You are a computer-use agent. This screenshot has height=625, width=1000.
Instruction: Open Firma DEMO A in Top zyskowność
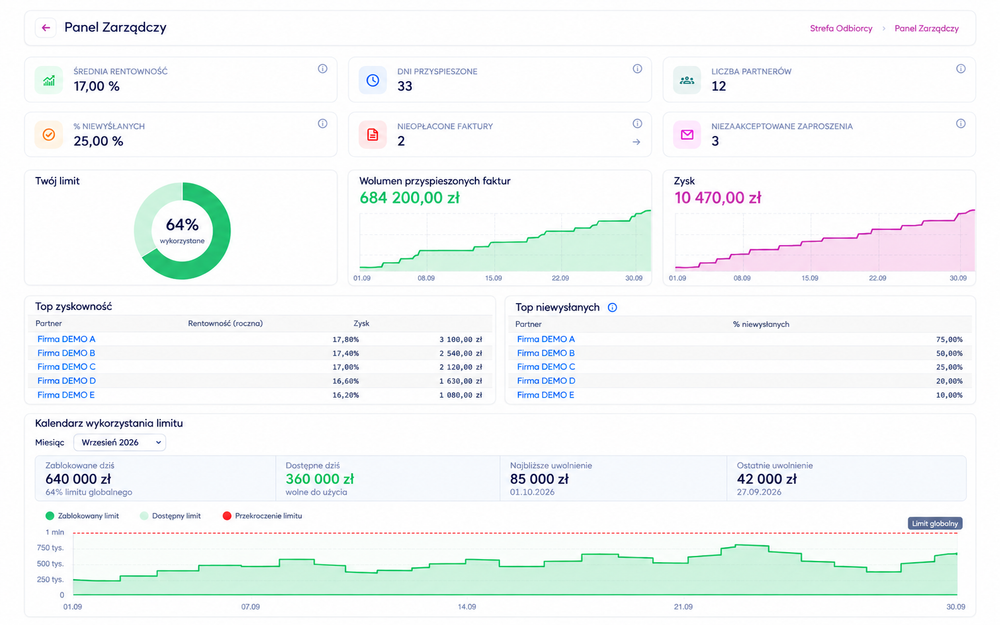pyautogui.click(x=66, y=339)
